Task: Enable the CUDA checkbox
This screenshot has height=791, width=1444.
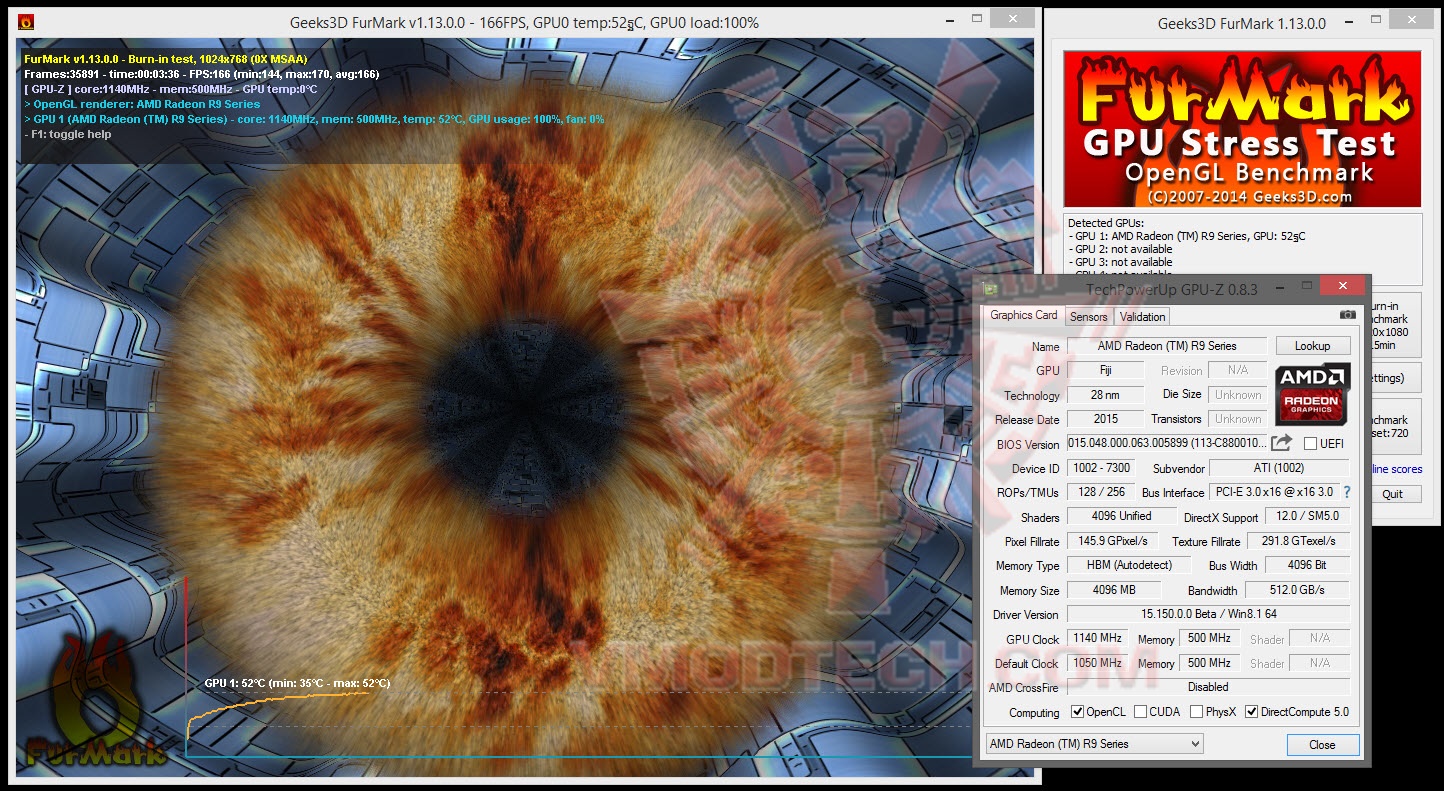Action: 1140,712
